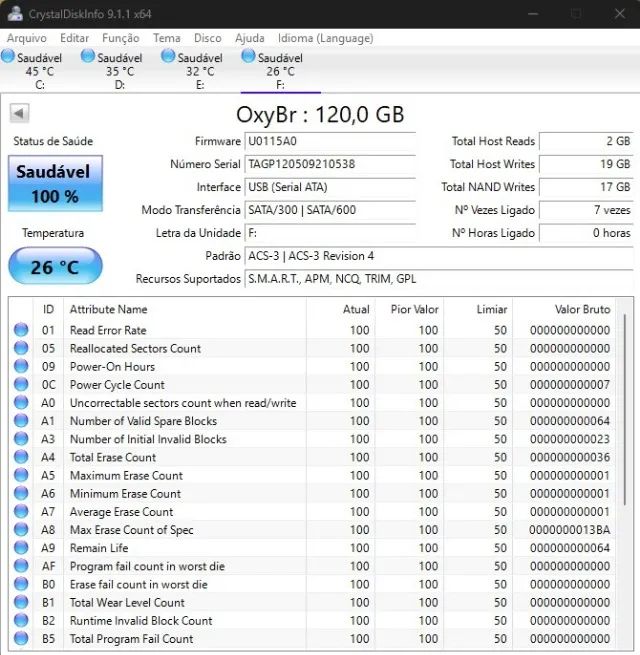Select raw value 000000000036
Image resolution: width=640 pixels, height=655 pixels.
(x=569, y=457)
